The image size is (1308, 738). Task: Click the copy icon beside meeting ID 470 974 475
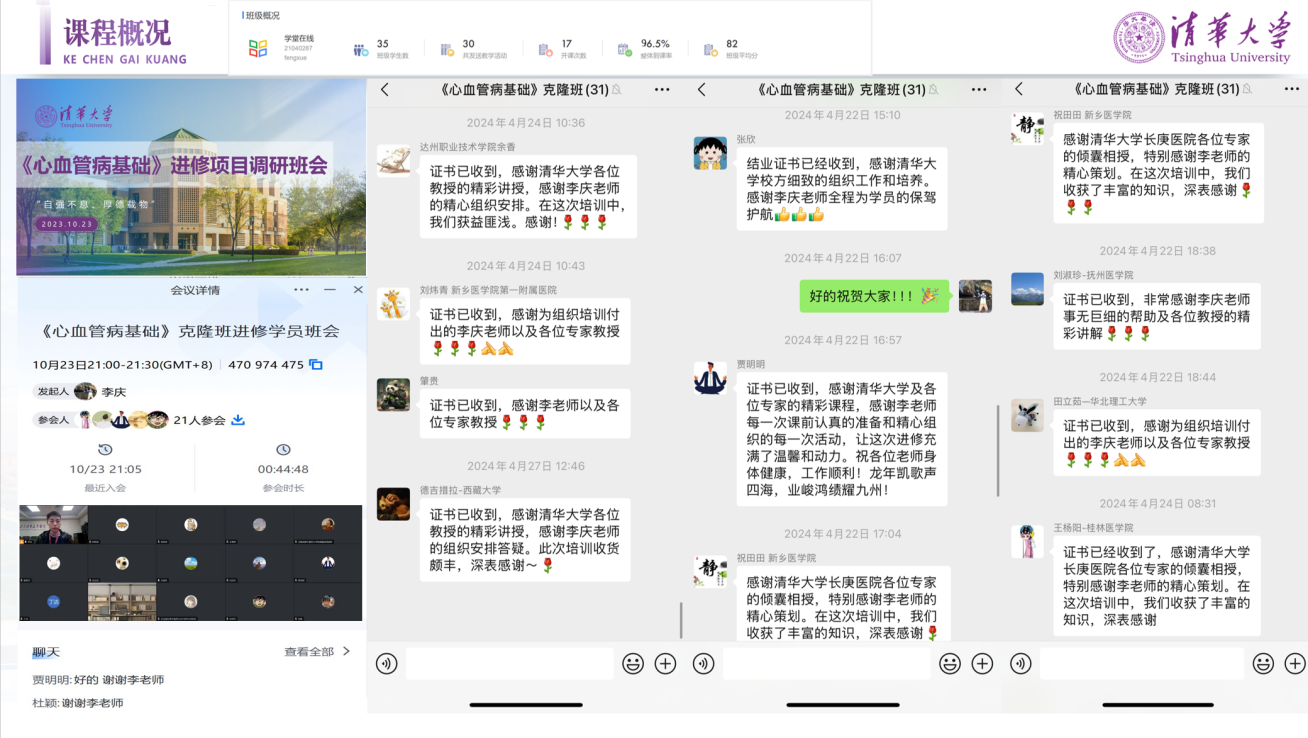pyautogui.click(x=315, y=366)
